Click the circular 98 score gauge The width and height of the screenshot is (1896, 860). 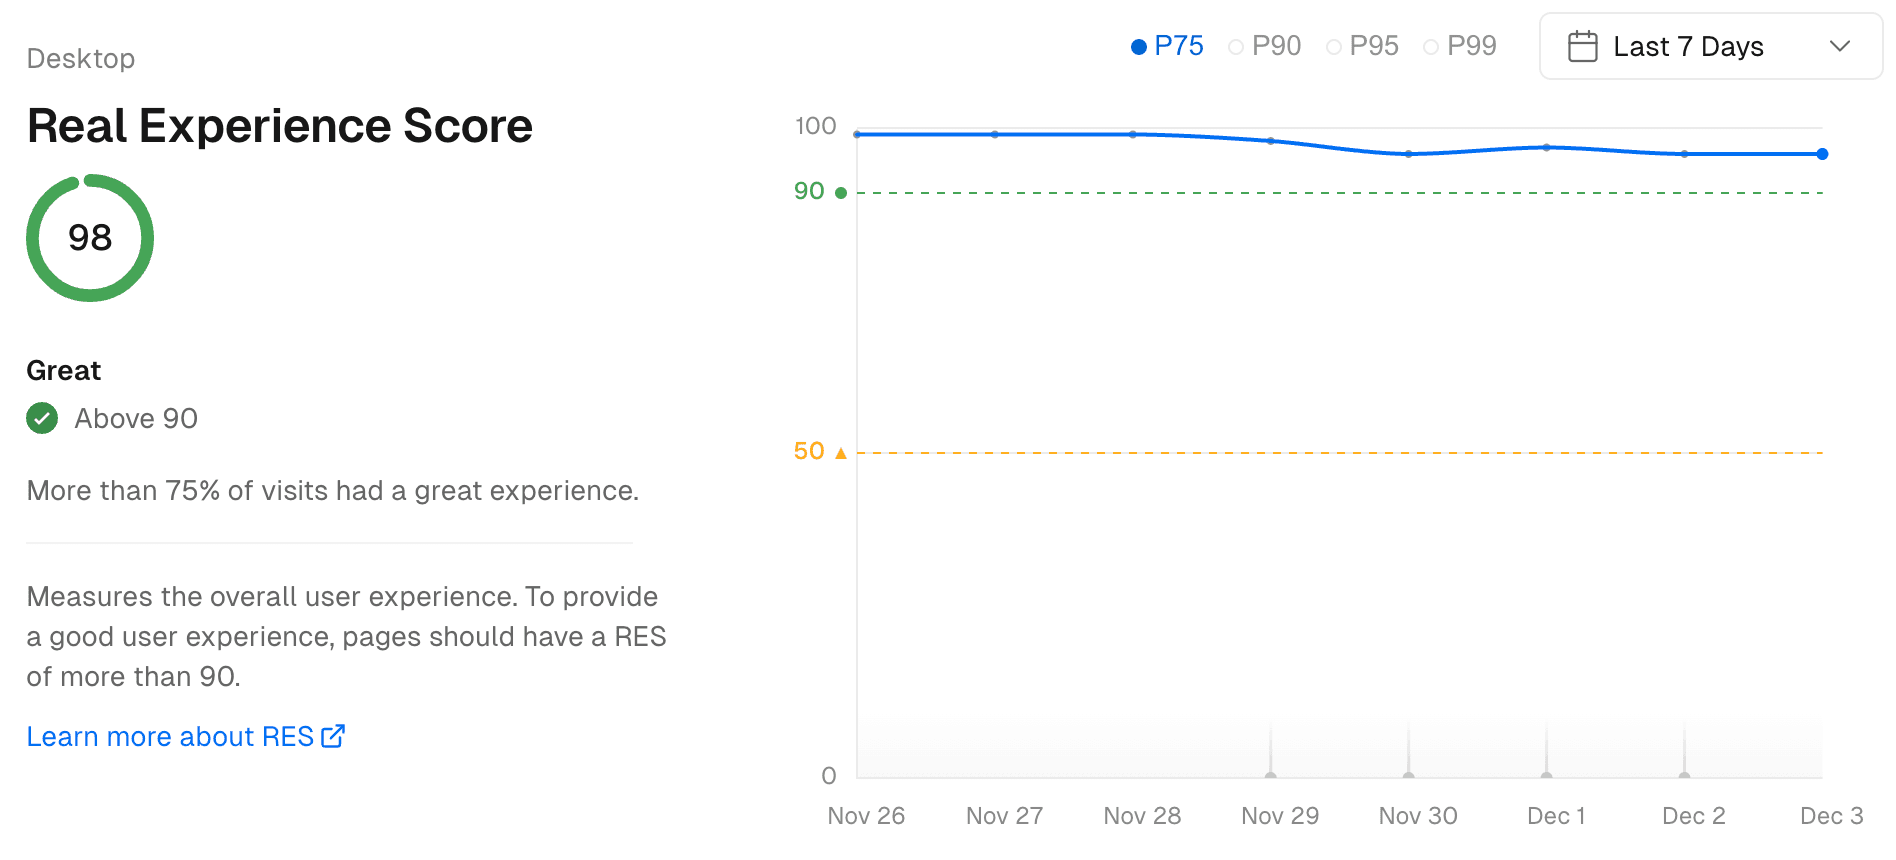[x=90, y=238]
